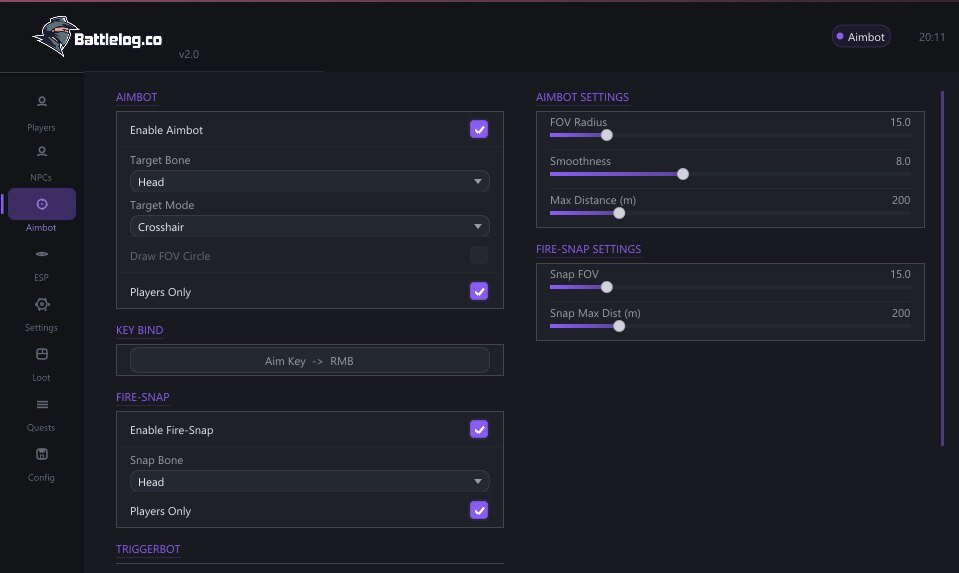The height and width of the screenshot is (573, 959).
Task: Enable the Draw FOV Circle checkbox
Action: coord(479,255)
